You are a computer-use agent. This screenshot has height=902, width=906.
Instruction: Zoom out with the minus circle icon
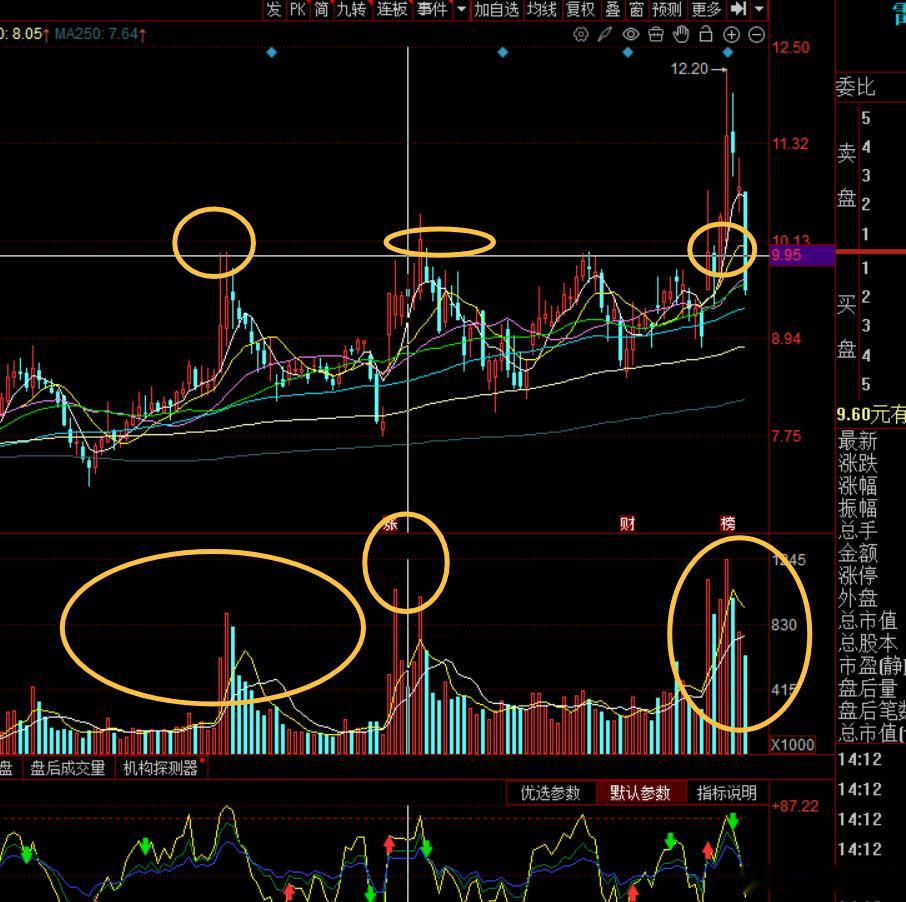pyautogui.click(x=756, y=35)
